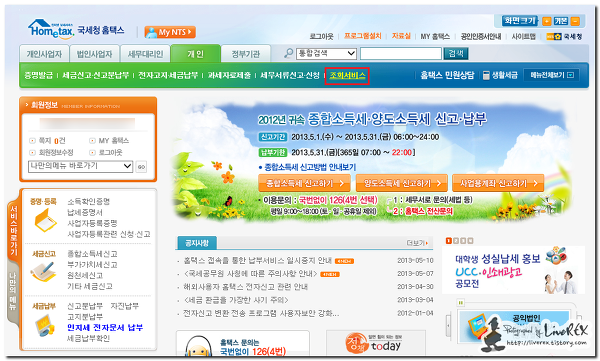Screen dimensions: 600x361
Task: Click the GO button beside 나만의메뉴
Action: point(141,167)
